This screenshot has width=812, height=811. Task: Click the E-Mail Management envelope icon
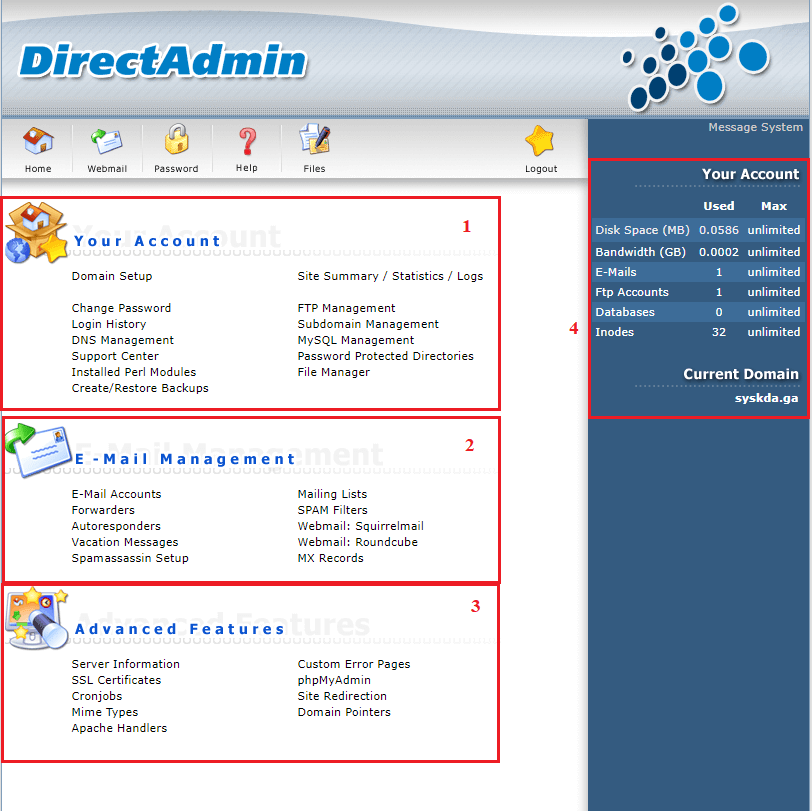coord(38,450)
